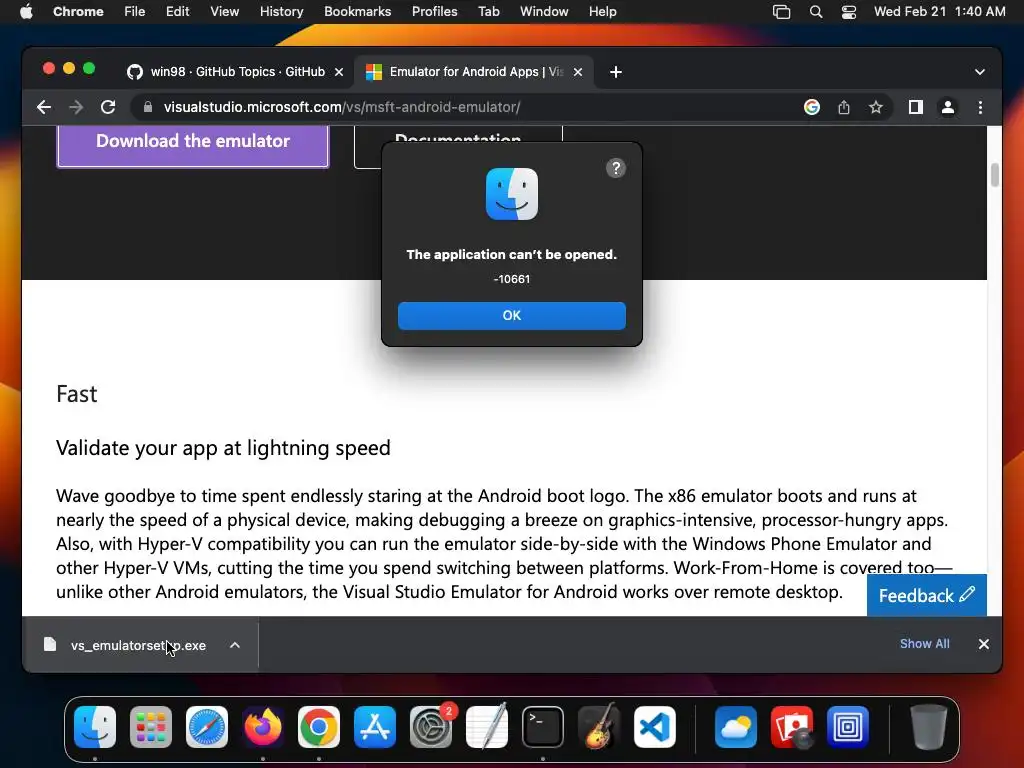The height and width of the screenshot is (768, 1024).
Task: Bookmark this page with the star
Action: point(876,107)
